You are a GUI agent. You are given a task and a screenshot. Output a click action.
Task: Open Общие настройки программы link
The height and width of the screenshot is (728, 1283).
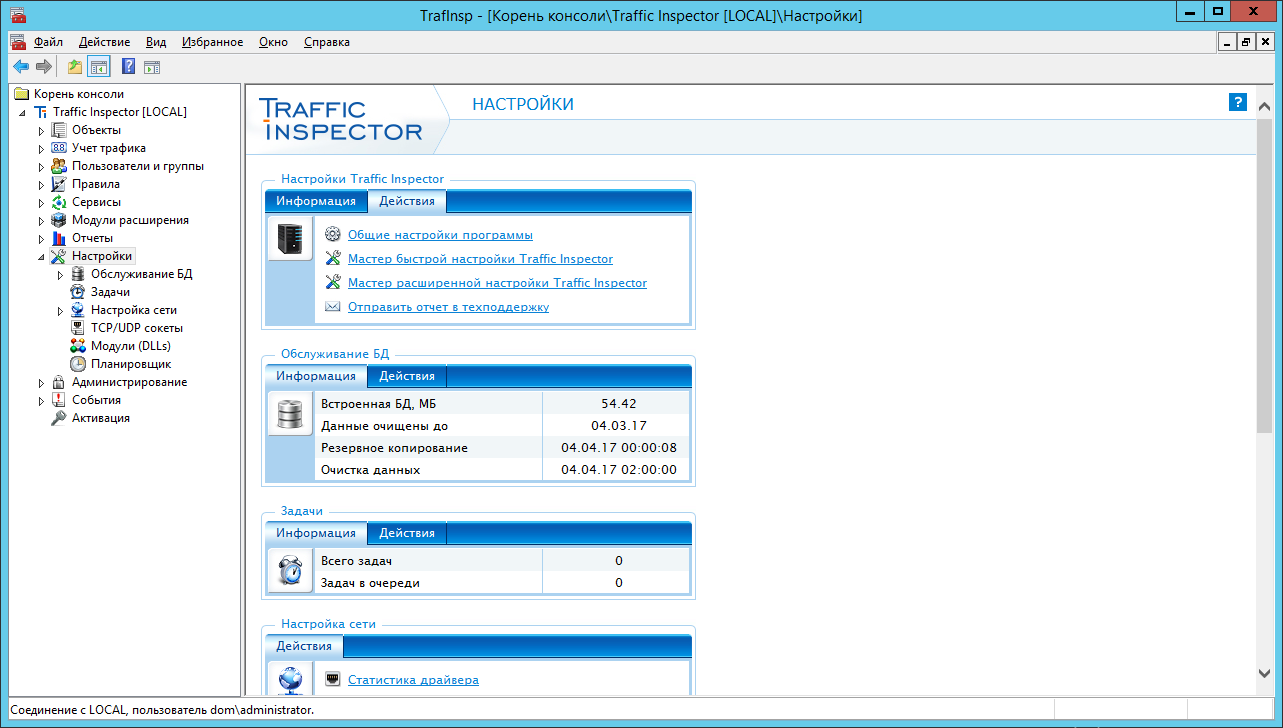coord(440,235)
